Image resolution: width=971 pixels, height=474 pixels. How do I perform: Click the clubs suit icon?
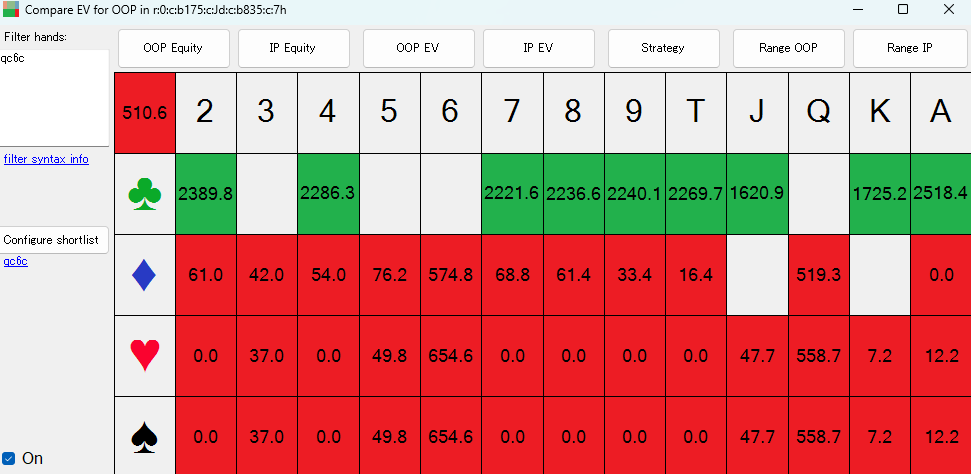(146, 194)
